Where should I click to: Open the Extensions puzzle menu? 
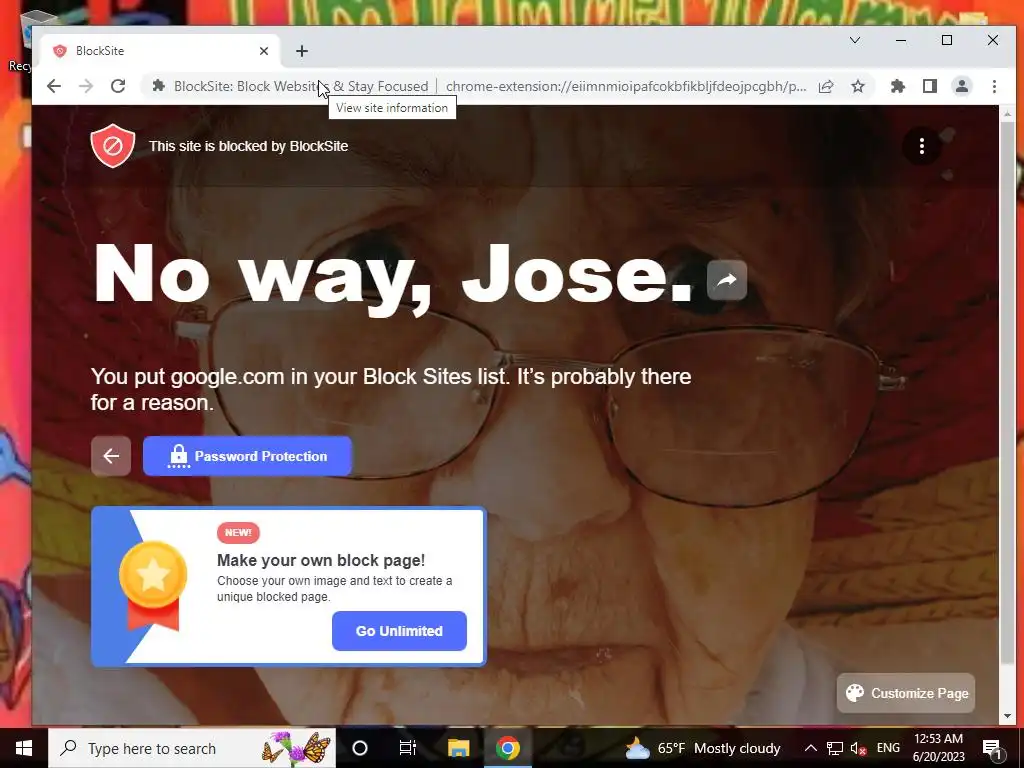[898, 86]
